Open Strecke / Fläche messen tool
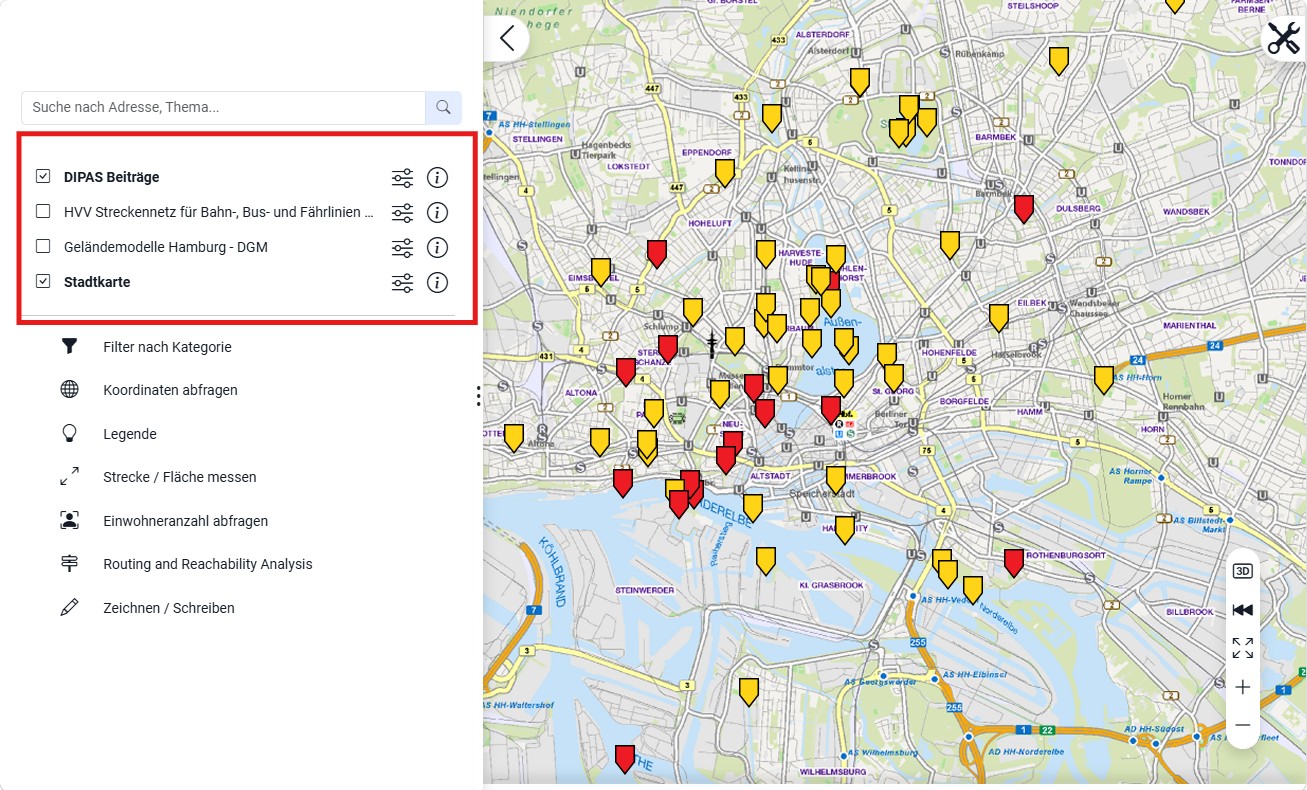Viewport: 1307px width, 790px height. point(180,477)
